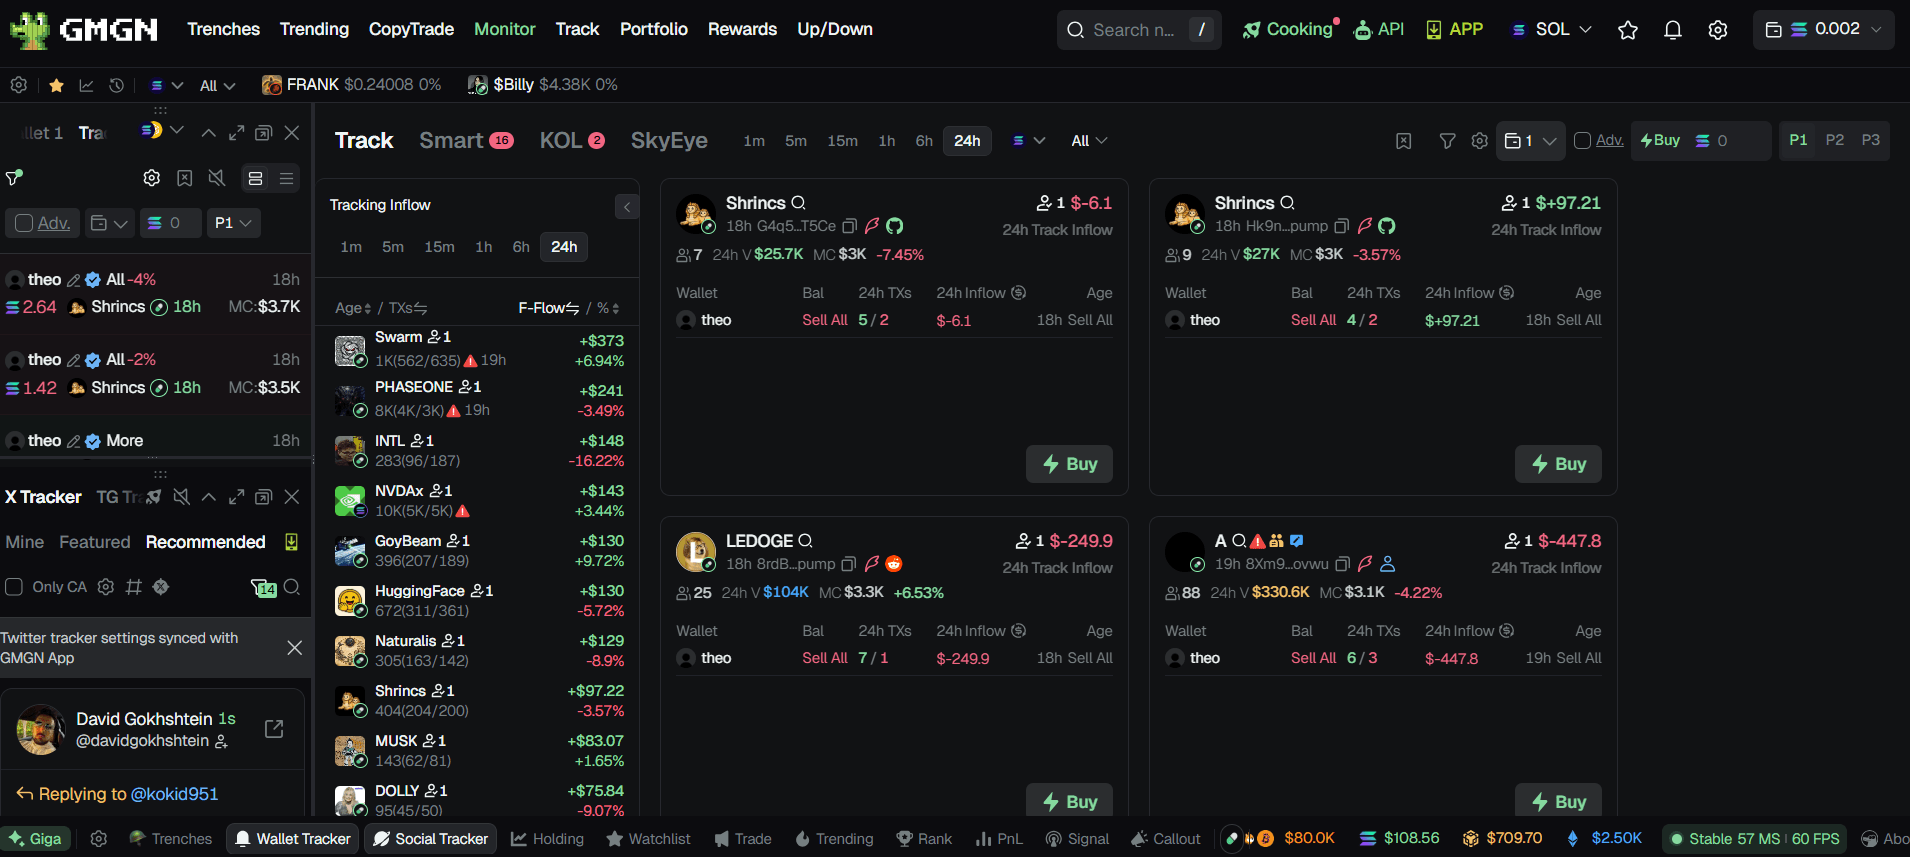The height and width of the screenshot is (857, 1910).
Task: Switch to the KOL tab
Action: [x=572, y=141]
